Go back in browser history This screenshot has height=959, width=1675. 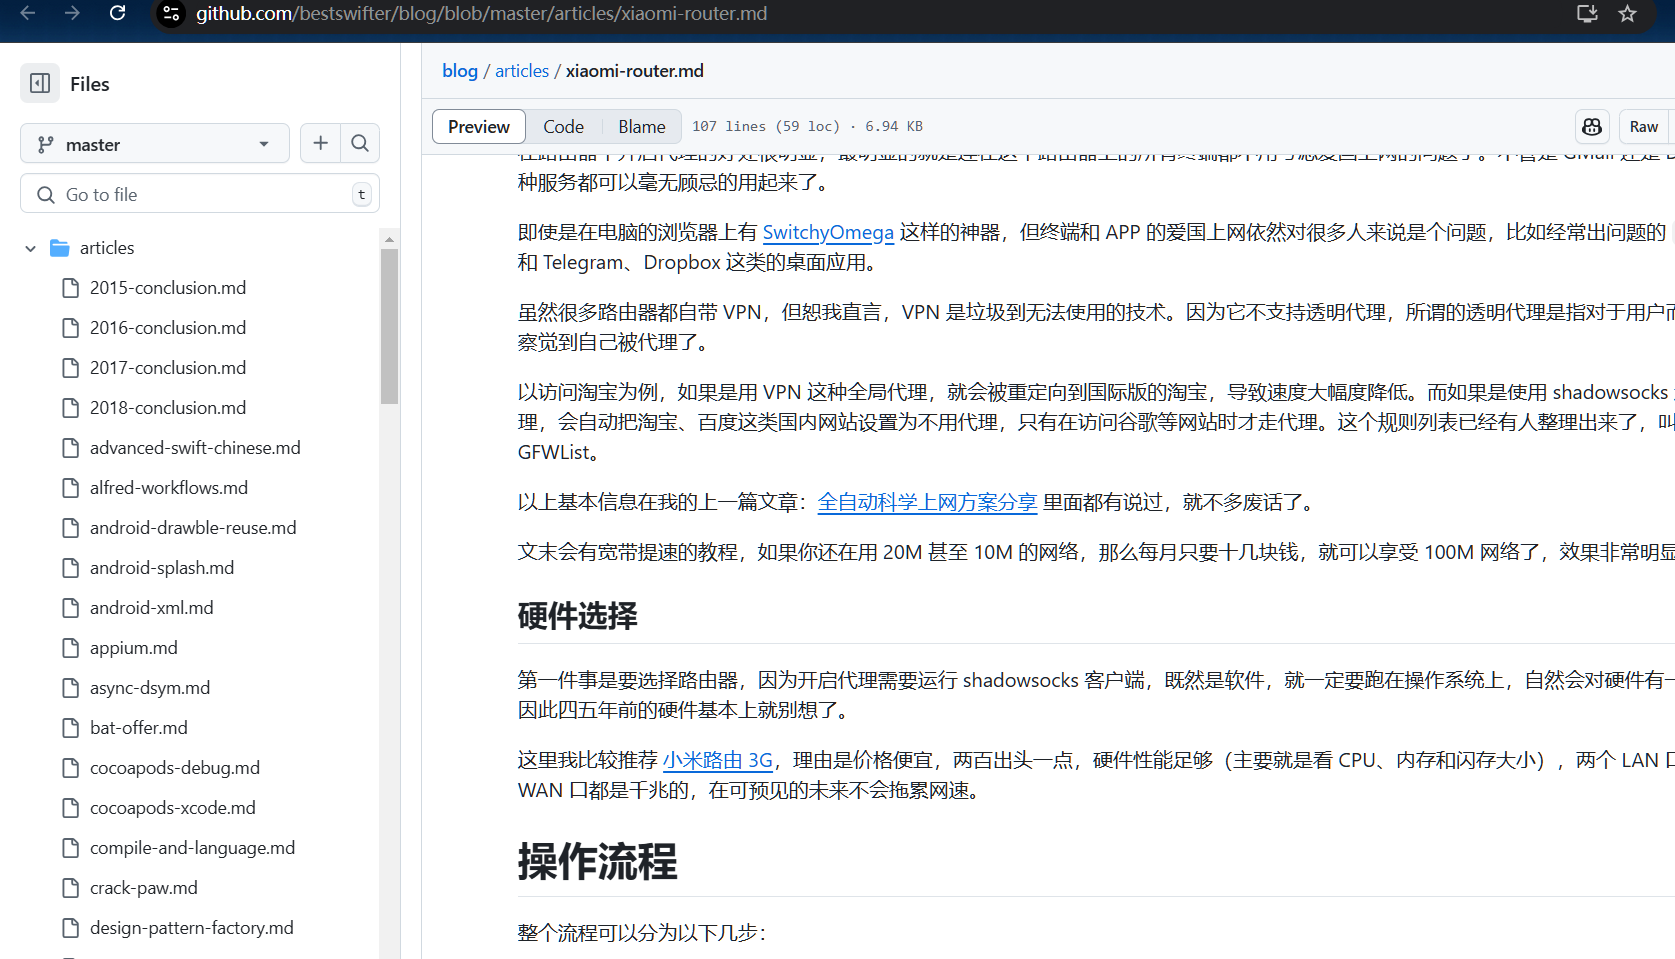[x=28, y=13]
